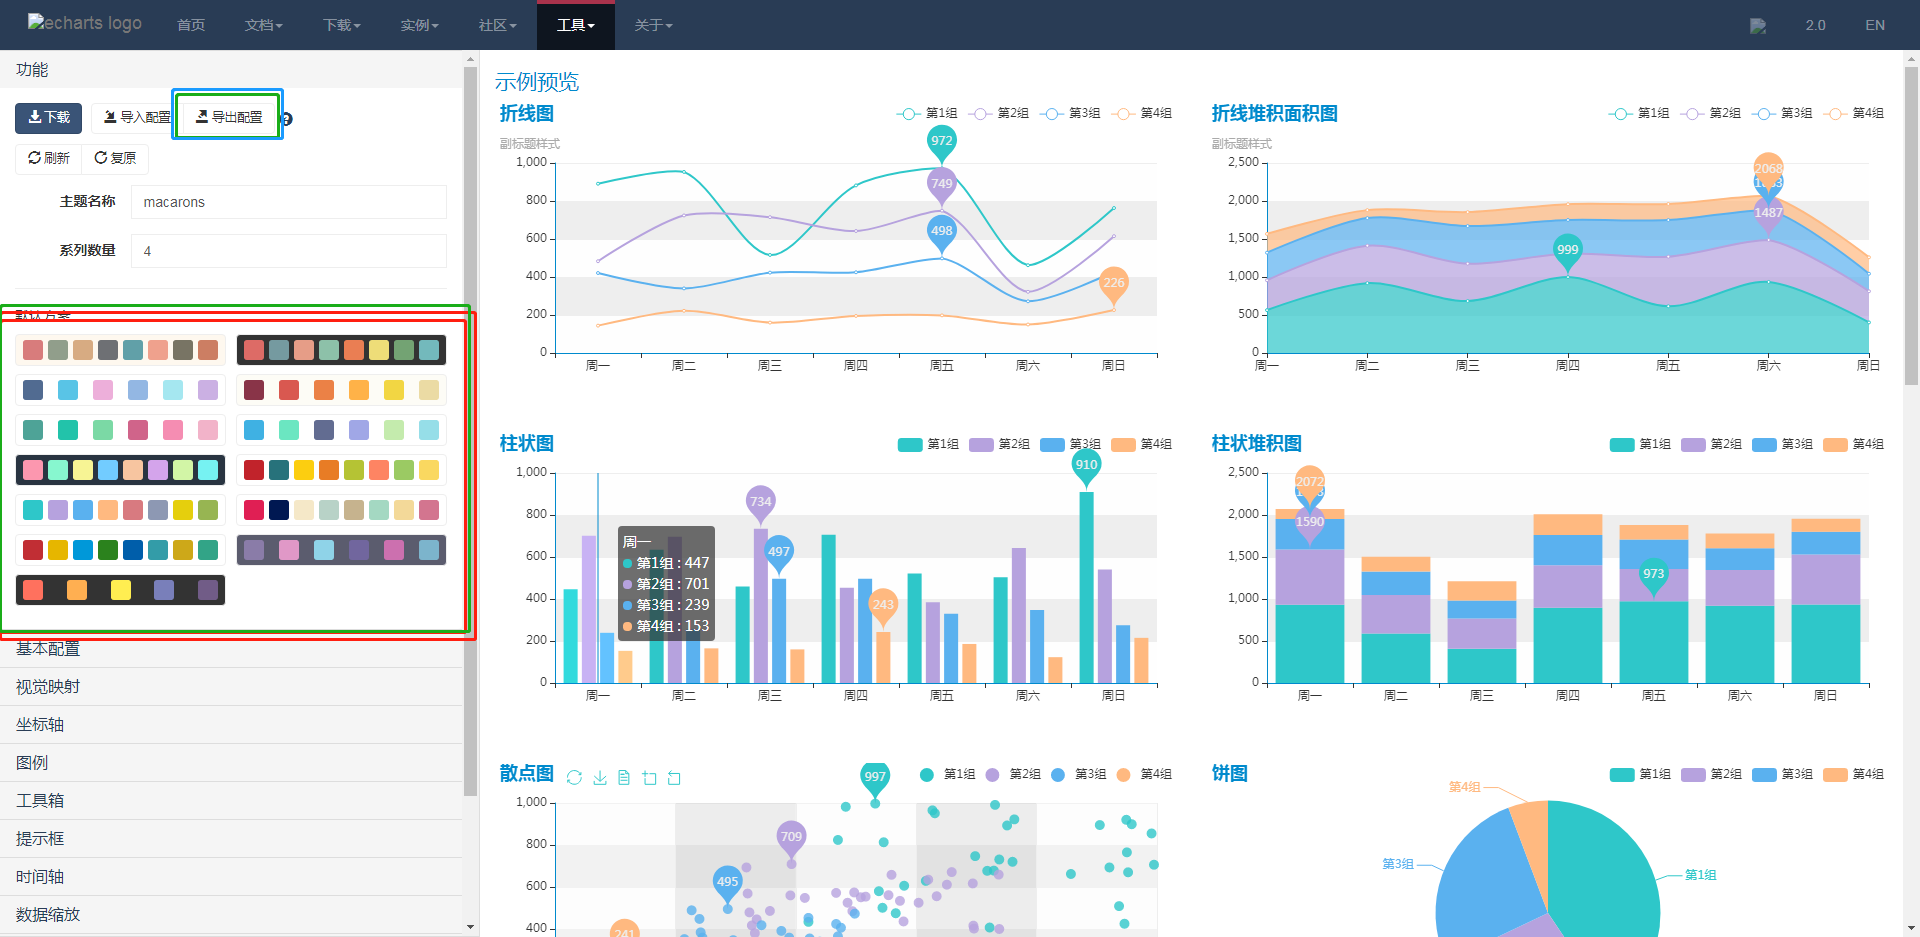Open the 2.0 version link
1920x937 pixels.
click(1816, 25)
